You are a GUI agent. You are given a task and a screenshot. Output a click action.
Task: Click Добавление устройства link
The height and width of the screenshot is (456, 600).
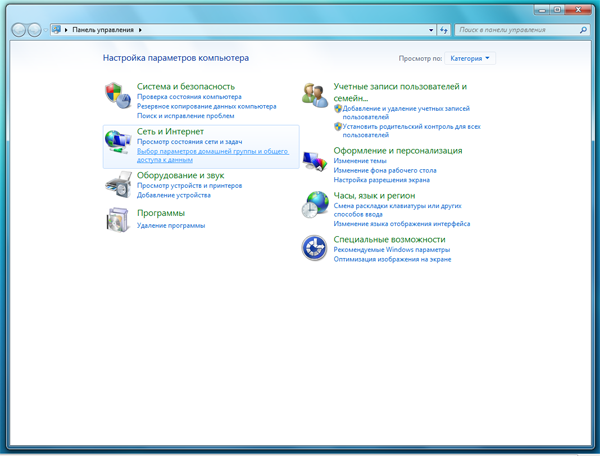coord(174,195)
